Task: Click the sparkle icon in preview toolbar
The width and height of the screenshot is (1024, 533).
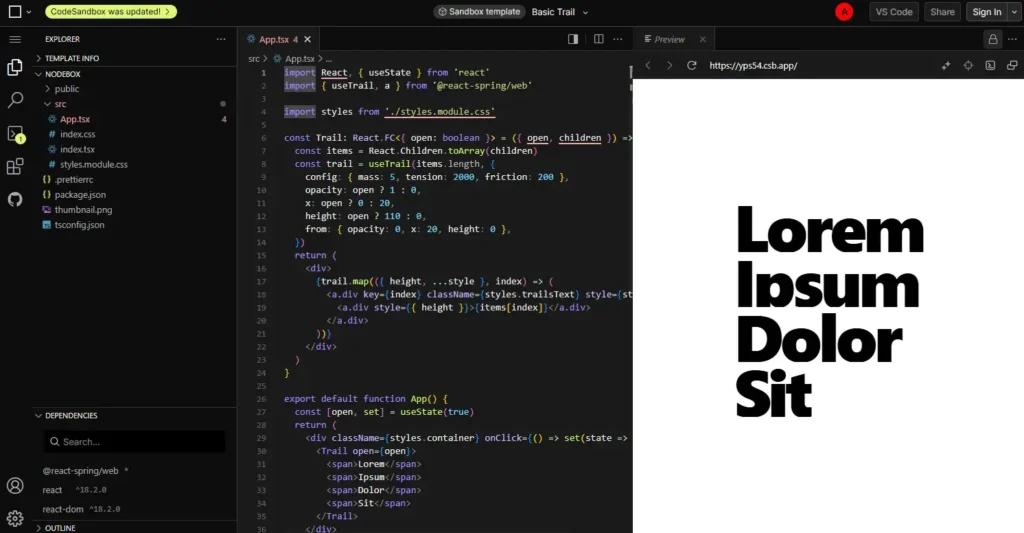Action: (x=946, y=65)
